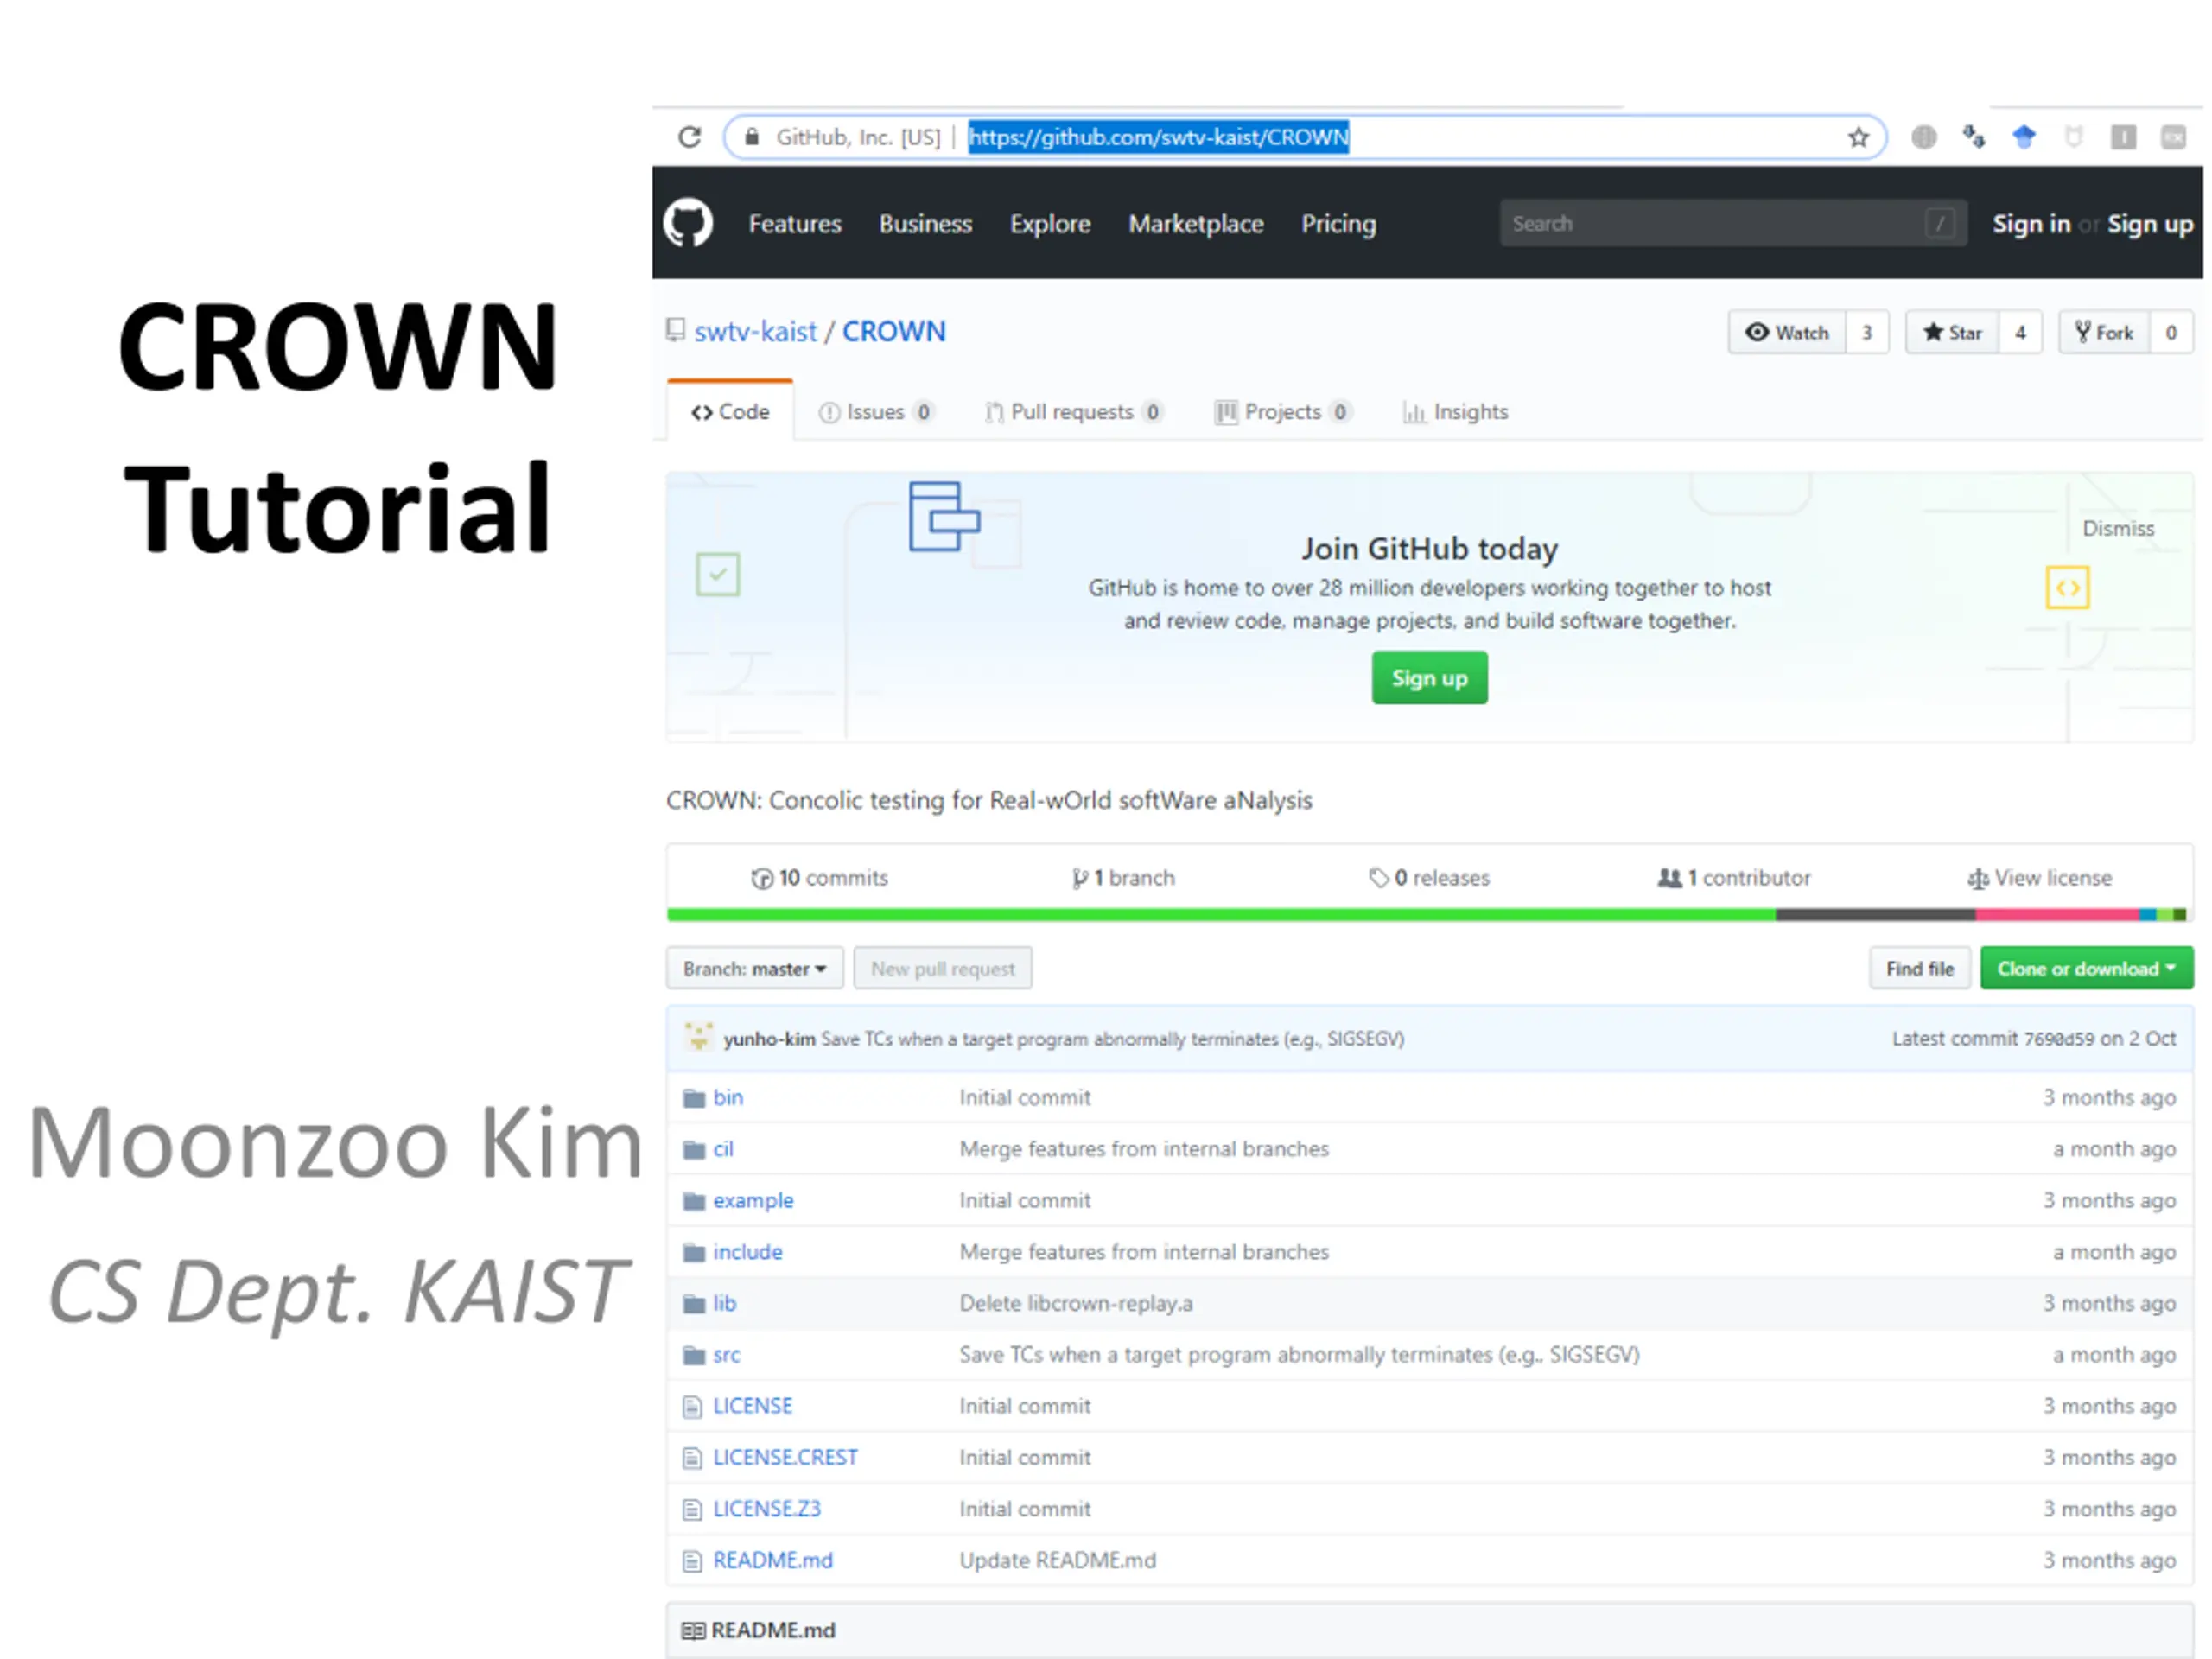2212x1659 pixels.
Task: Open the Issues tab
Action: tap(875, 412)
